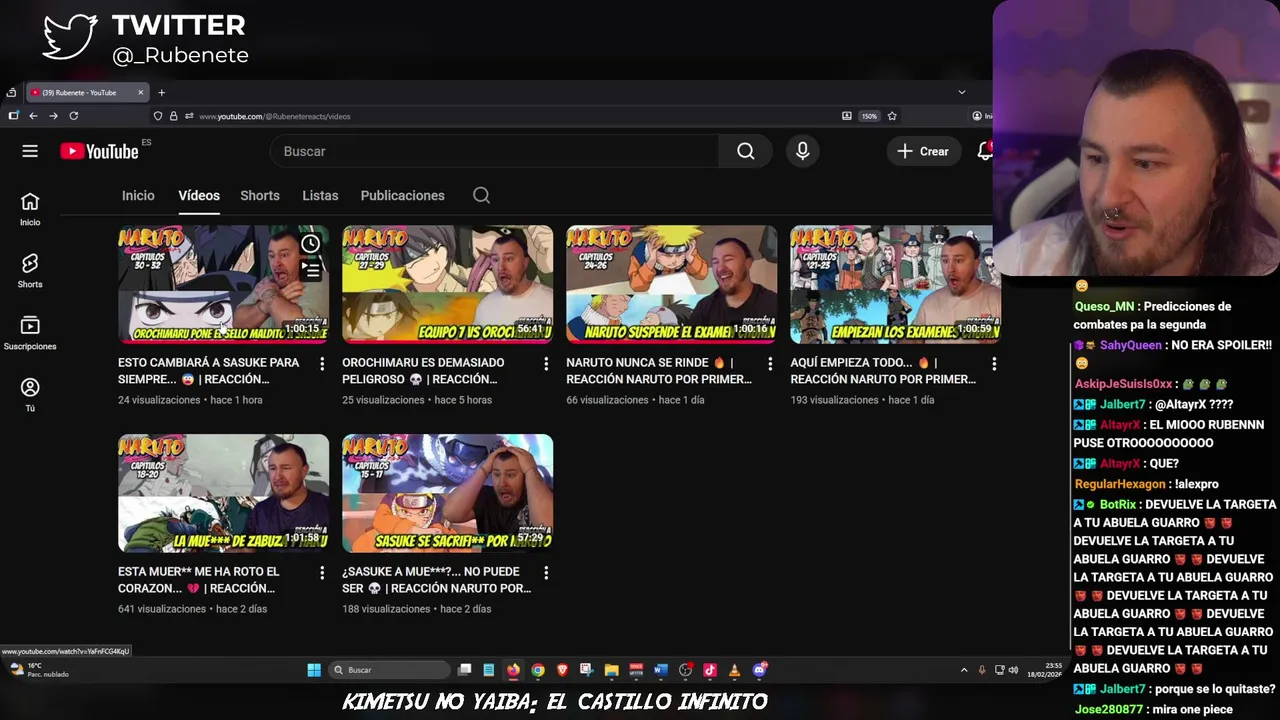Open the 'EQUIPO 7 VS OROCHIMARU' thumbnail
This screenshot has width=1280, height=720.
(447, 284)
